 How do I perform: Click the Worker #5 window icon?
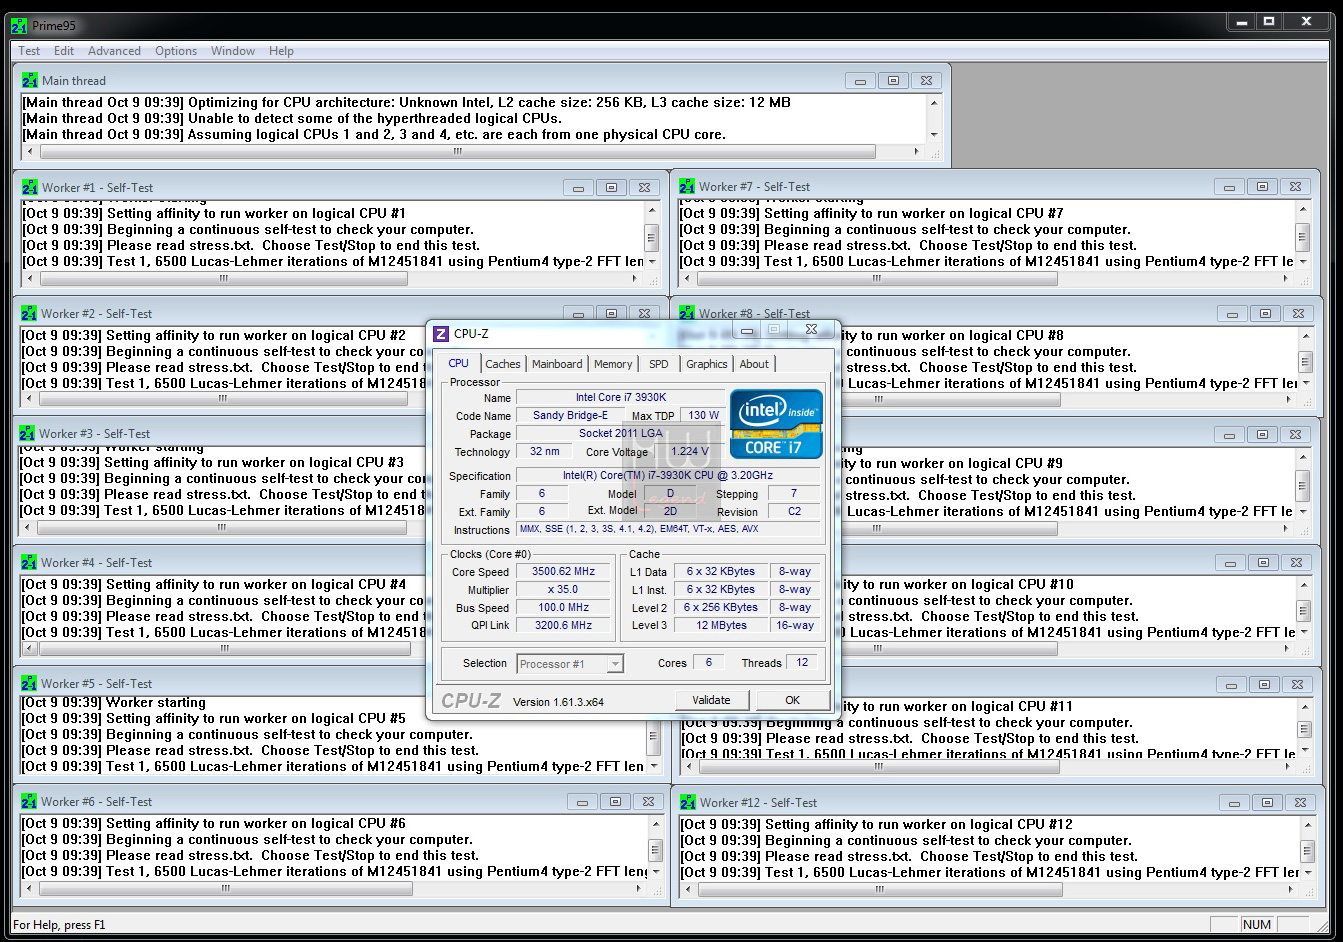click(29, 683)
